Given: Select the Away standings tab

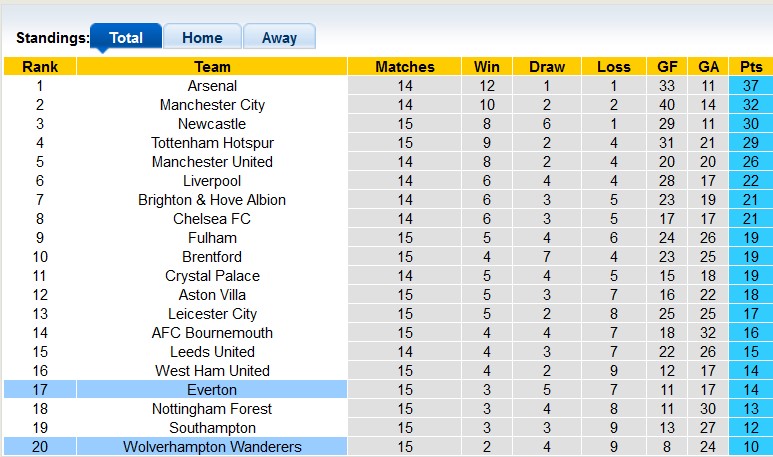Looking at the screenshot, I should (x=279, y=38).
